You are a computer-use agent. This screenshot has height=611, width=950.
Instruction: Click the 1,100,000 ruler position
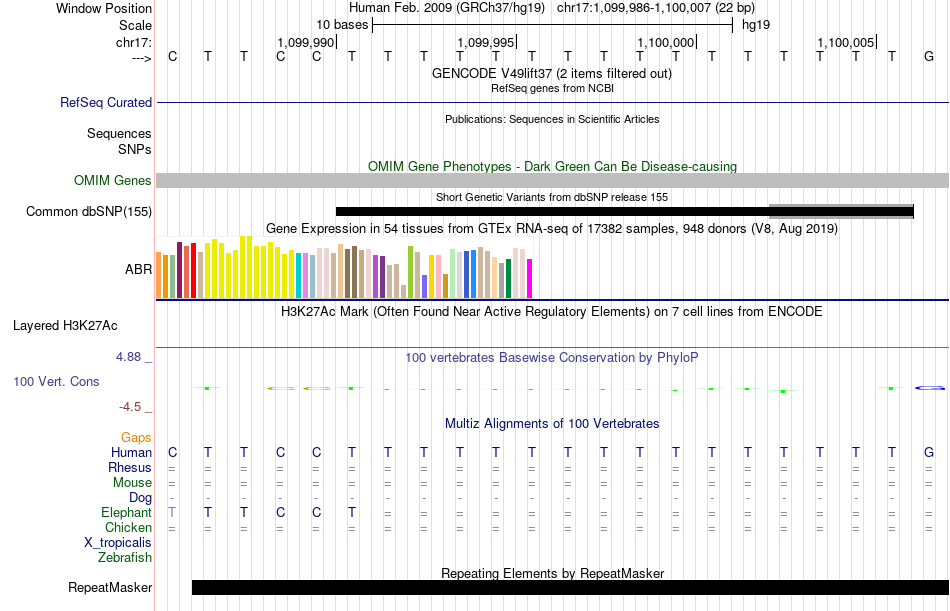[x=665, y=43]
